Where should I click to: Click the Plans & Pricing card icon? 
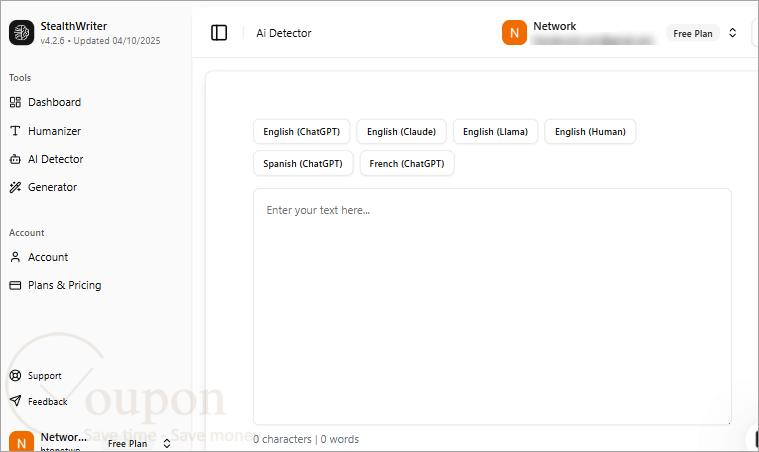point(15,285)
